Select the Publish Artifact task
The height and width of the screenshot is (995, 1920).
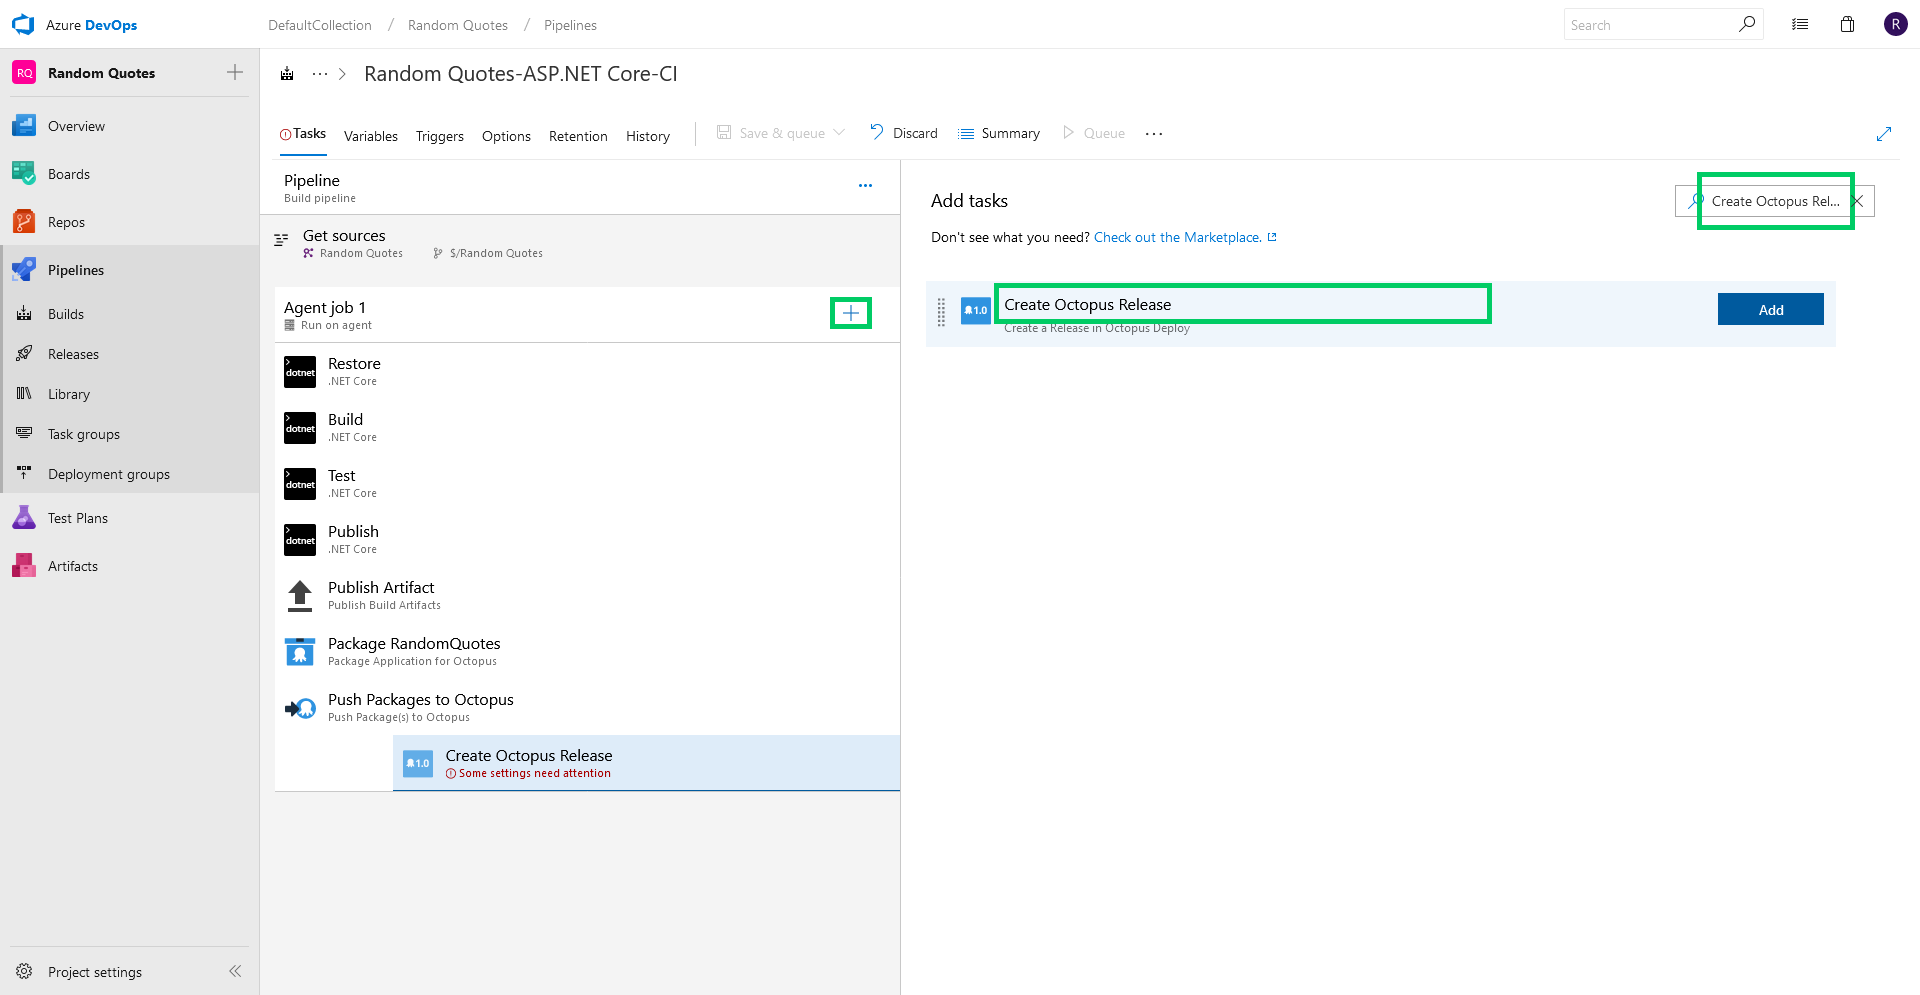587,595
